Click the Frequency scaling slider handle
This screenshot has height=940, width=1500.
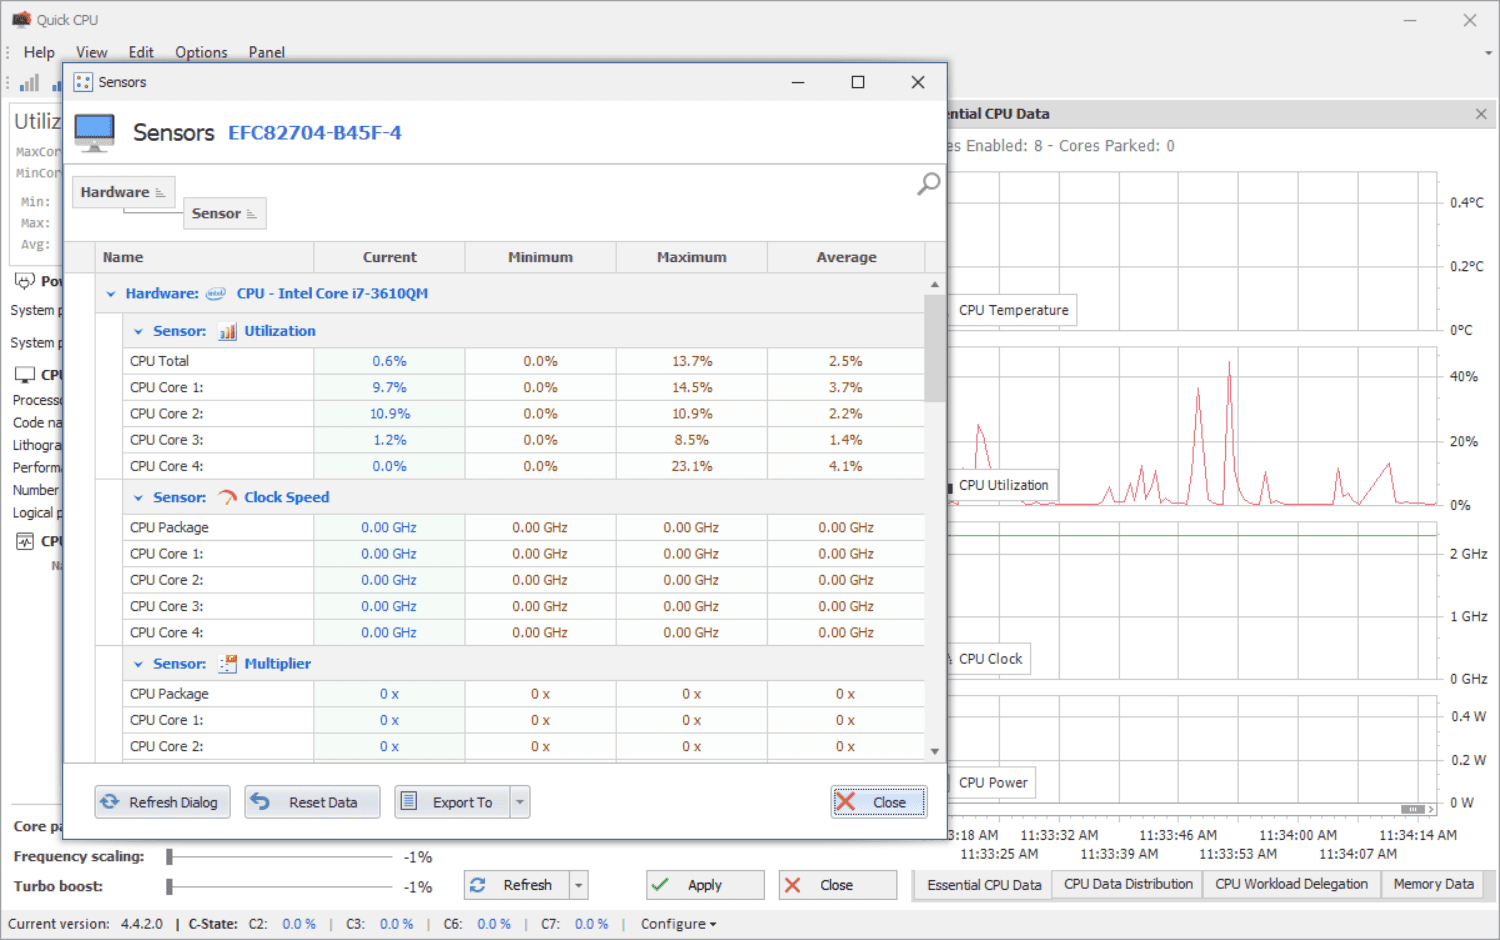coord(170,857)
